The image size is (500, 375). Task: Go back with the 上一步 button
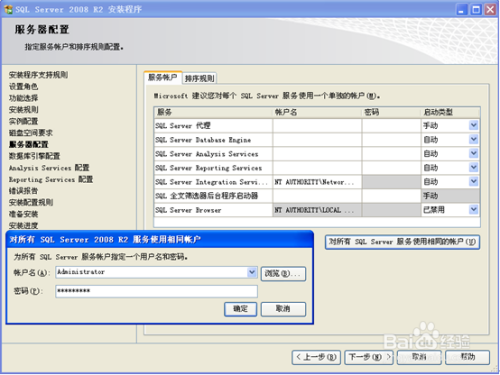pos(316,357)
